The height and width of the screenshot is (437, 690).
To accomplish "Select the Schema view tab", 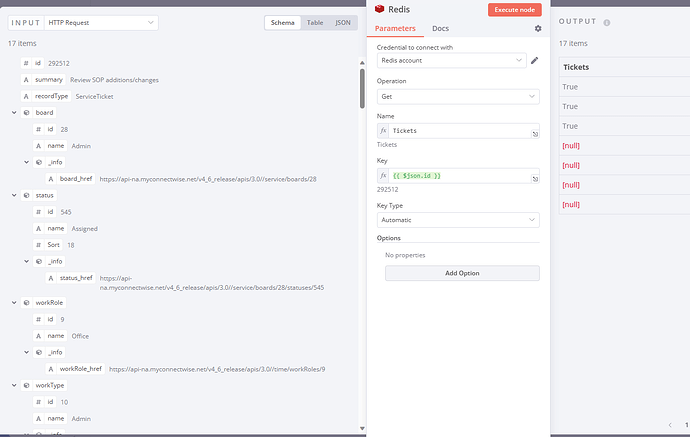I will (x=283, y=22).
